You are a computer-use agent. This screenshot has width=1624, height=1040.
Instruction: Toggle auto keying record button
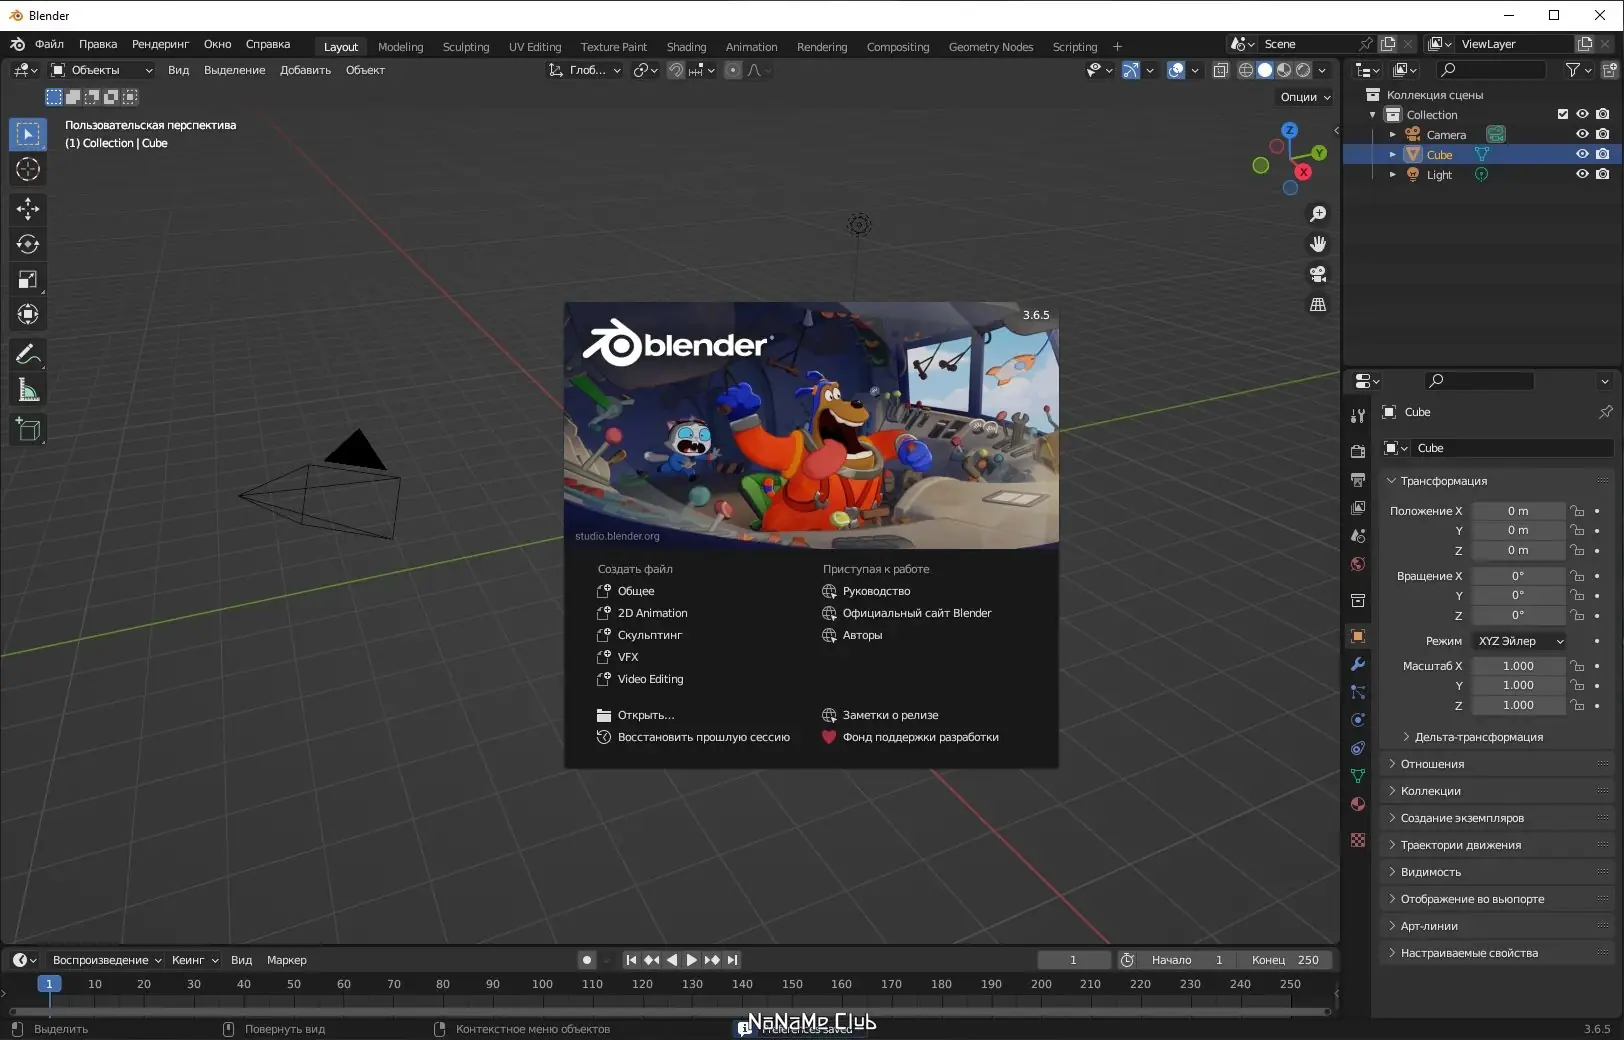click(x=587, y=960)
